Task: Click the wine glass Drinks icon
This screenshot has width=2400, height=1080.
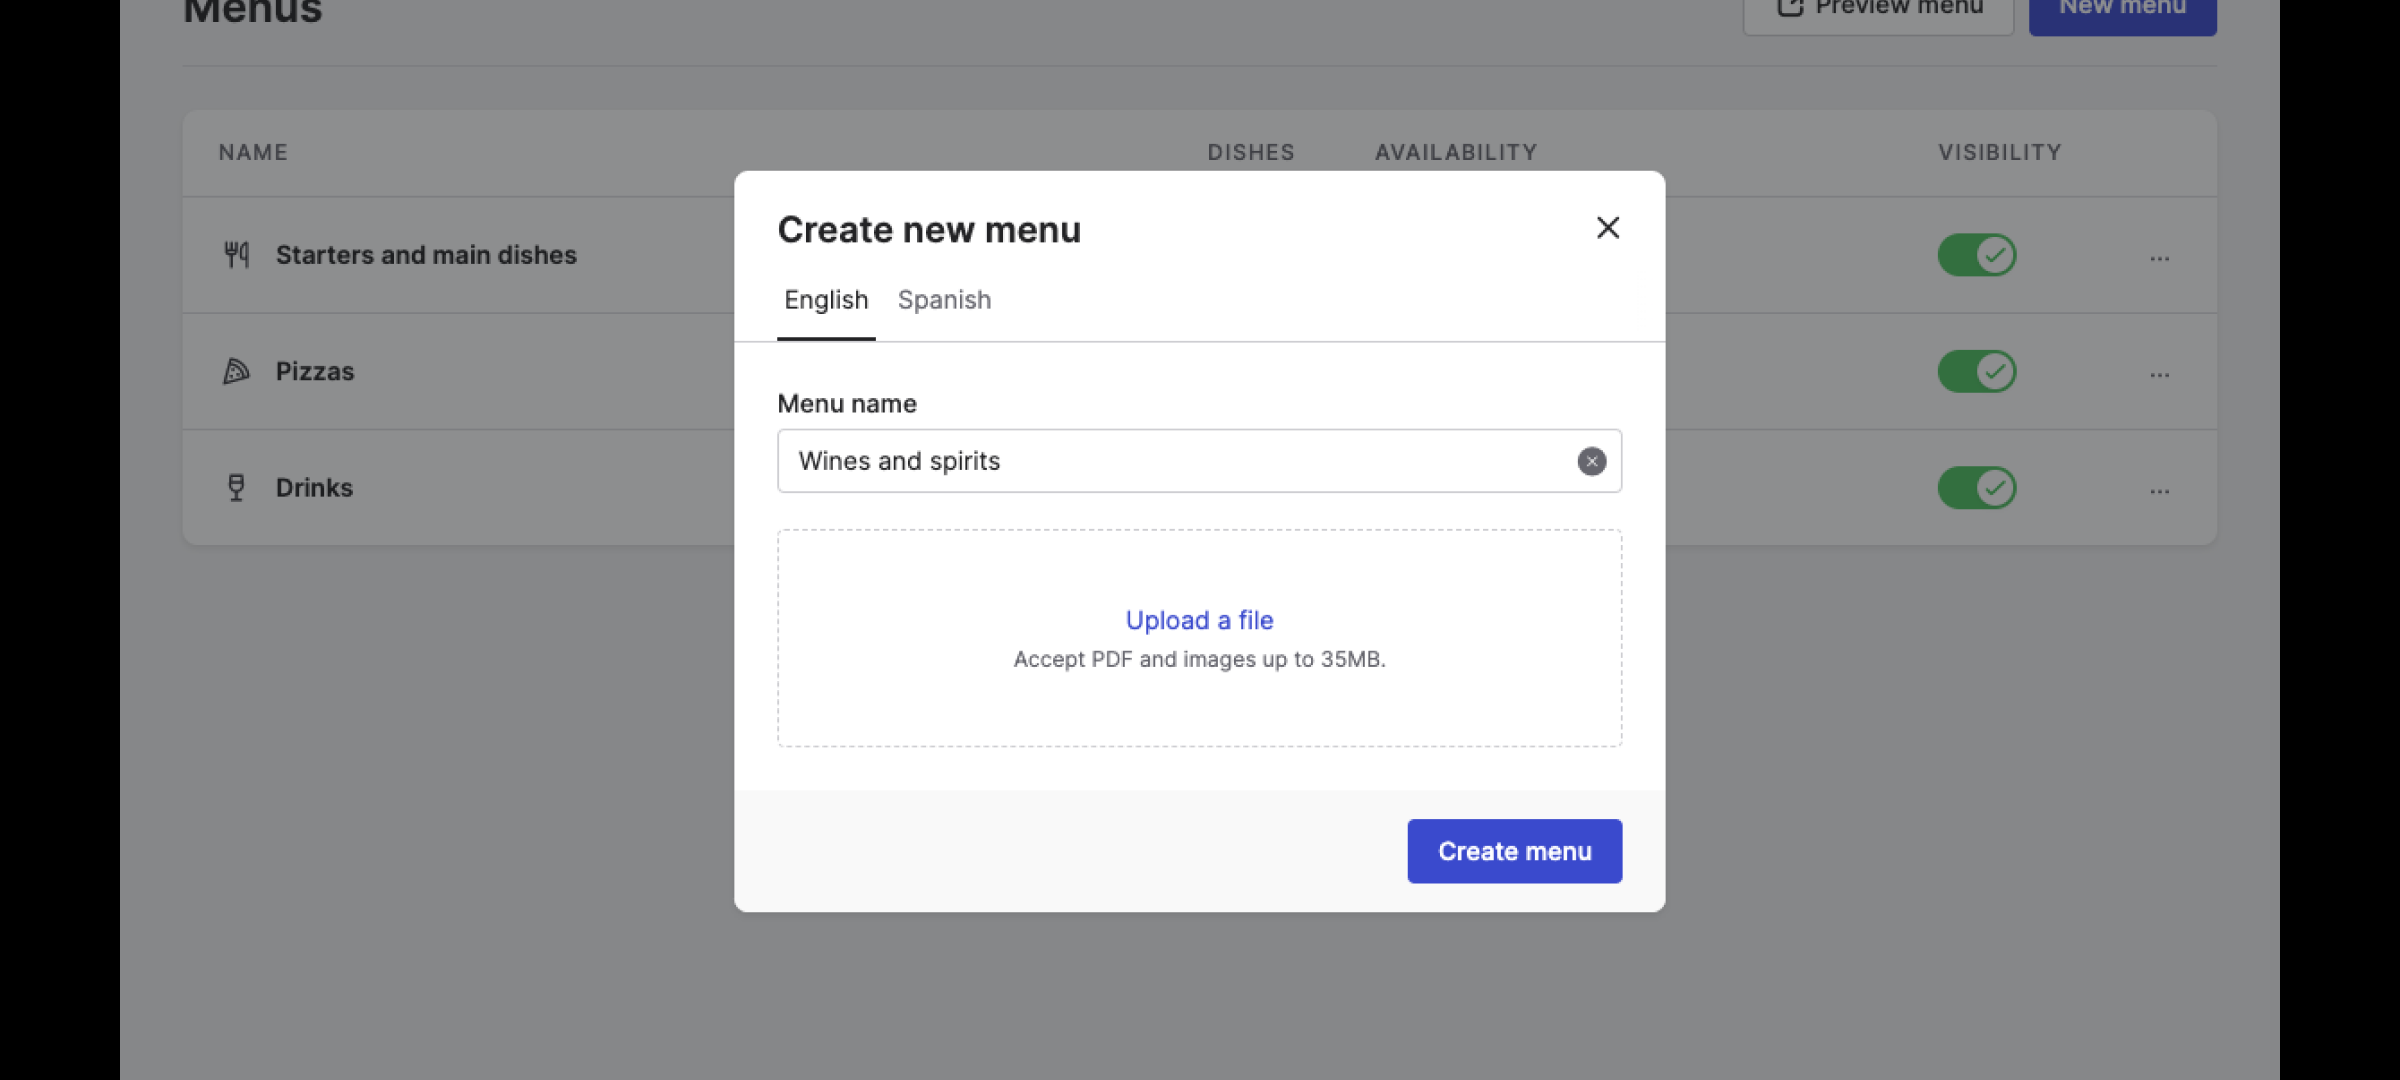Action: [236, 488]
